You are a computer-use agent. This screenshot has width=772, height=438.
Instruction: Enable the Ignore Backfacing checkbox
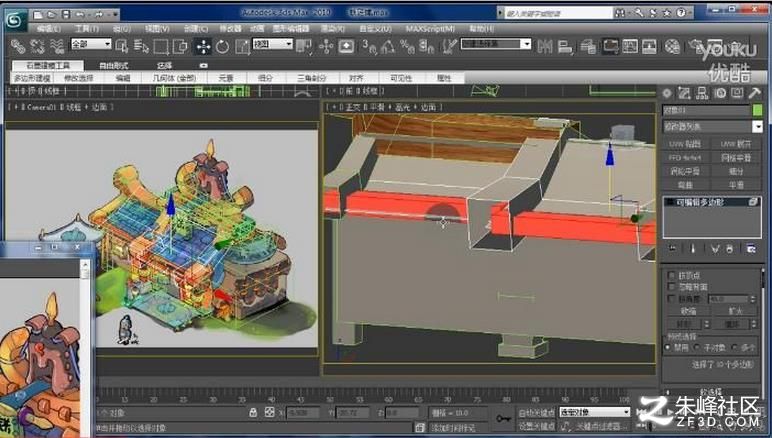pyautogui.click(x=671, y=286)
